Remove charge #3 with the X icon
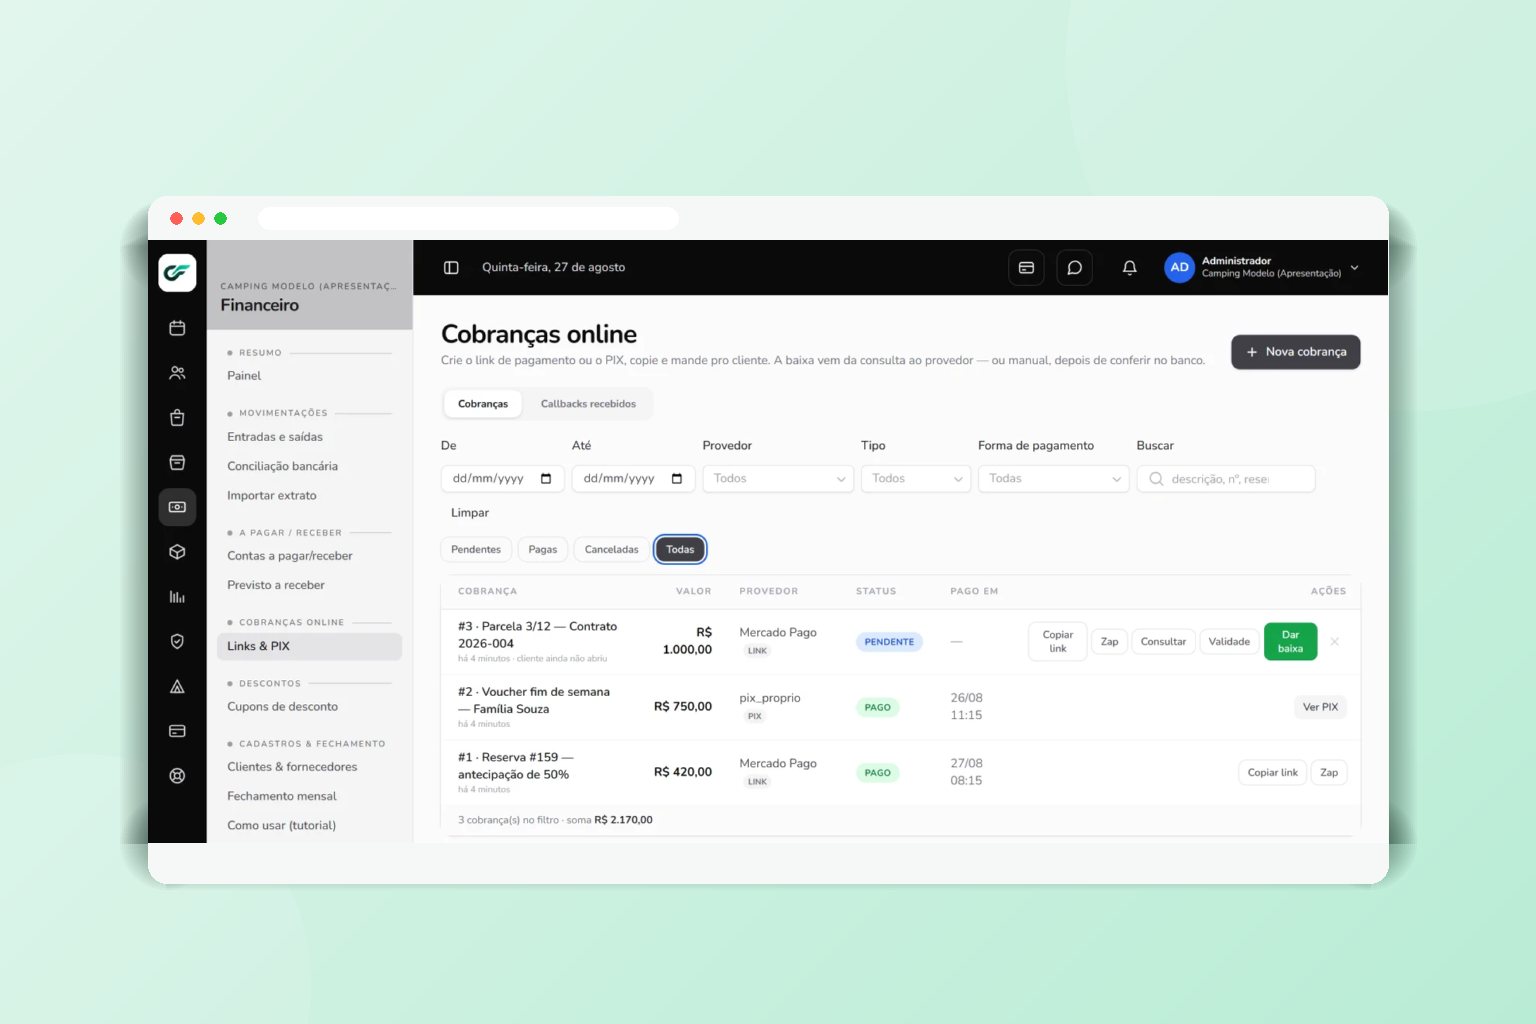Viewport: 1536px width, 1024px height. 1335,642
